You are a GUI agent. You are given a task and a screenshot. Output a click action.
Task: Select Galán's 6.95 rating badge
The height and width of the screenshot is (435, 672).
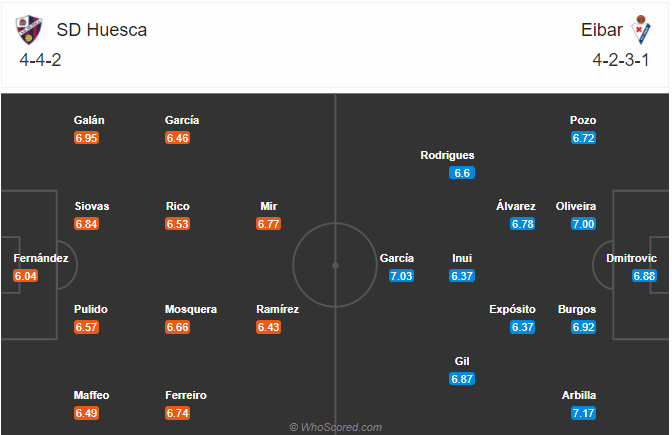tap(86, 138)
